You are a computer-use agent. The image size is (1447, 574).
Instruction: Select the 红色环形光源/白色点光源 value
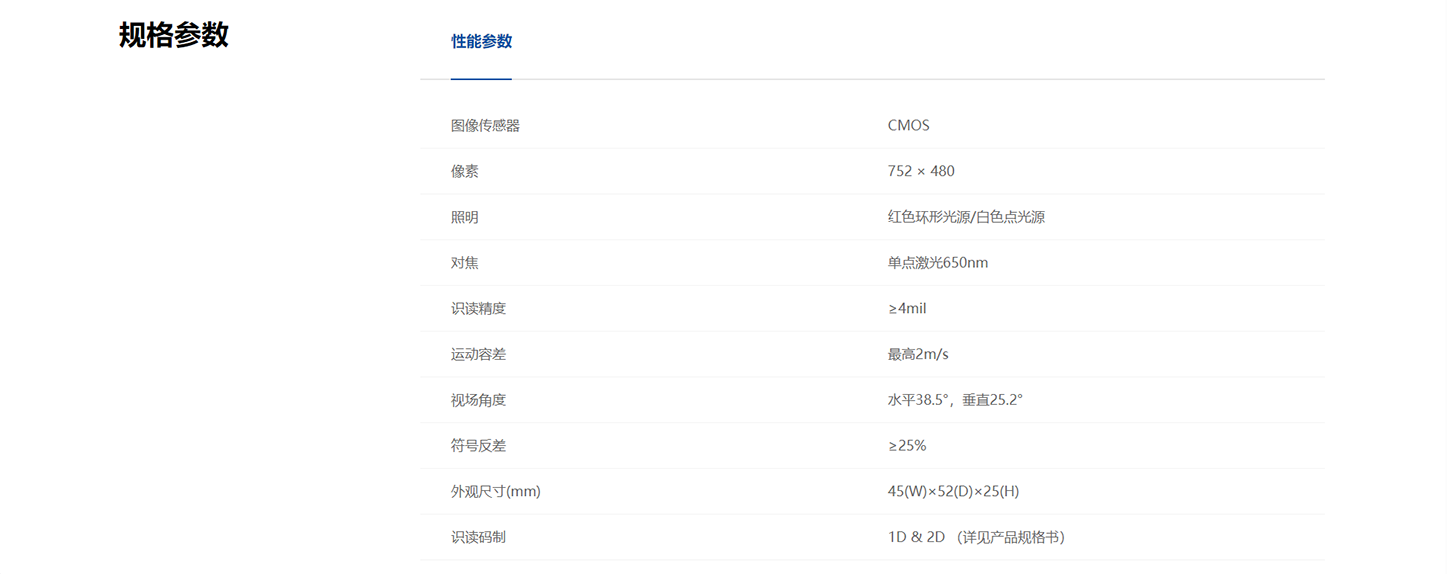(x=966, y=217)
